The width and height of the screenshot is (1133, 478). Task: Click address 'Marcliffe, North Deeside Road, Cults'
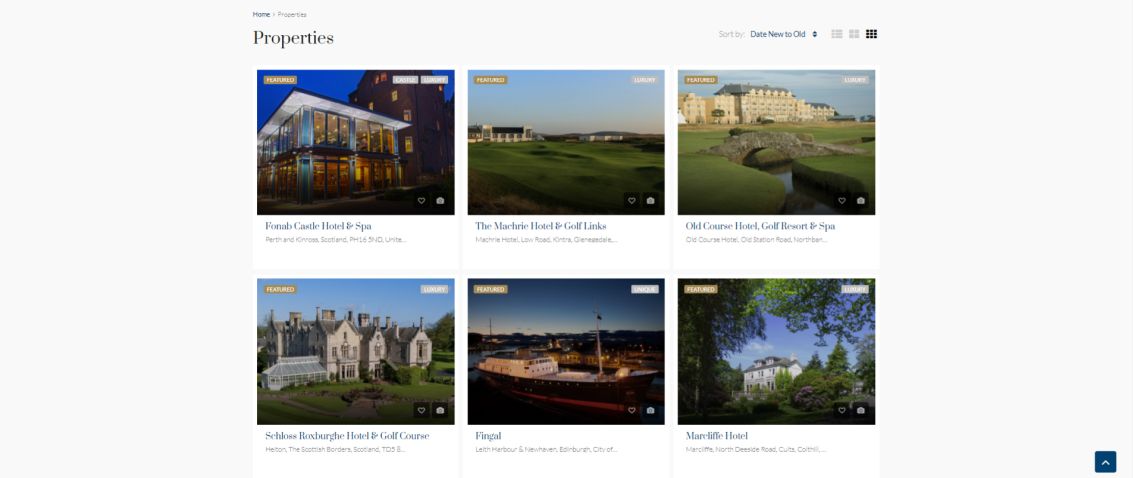(x=756, y=449)
